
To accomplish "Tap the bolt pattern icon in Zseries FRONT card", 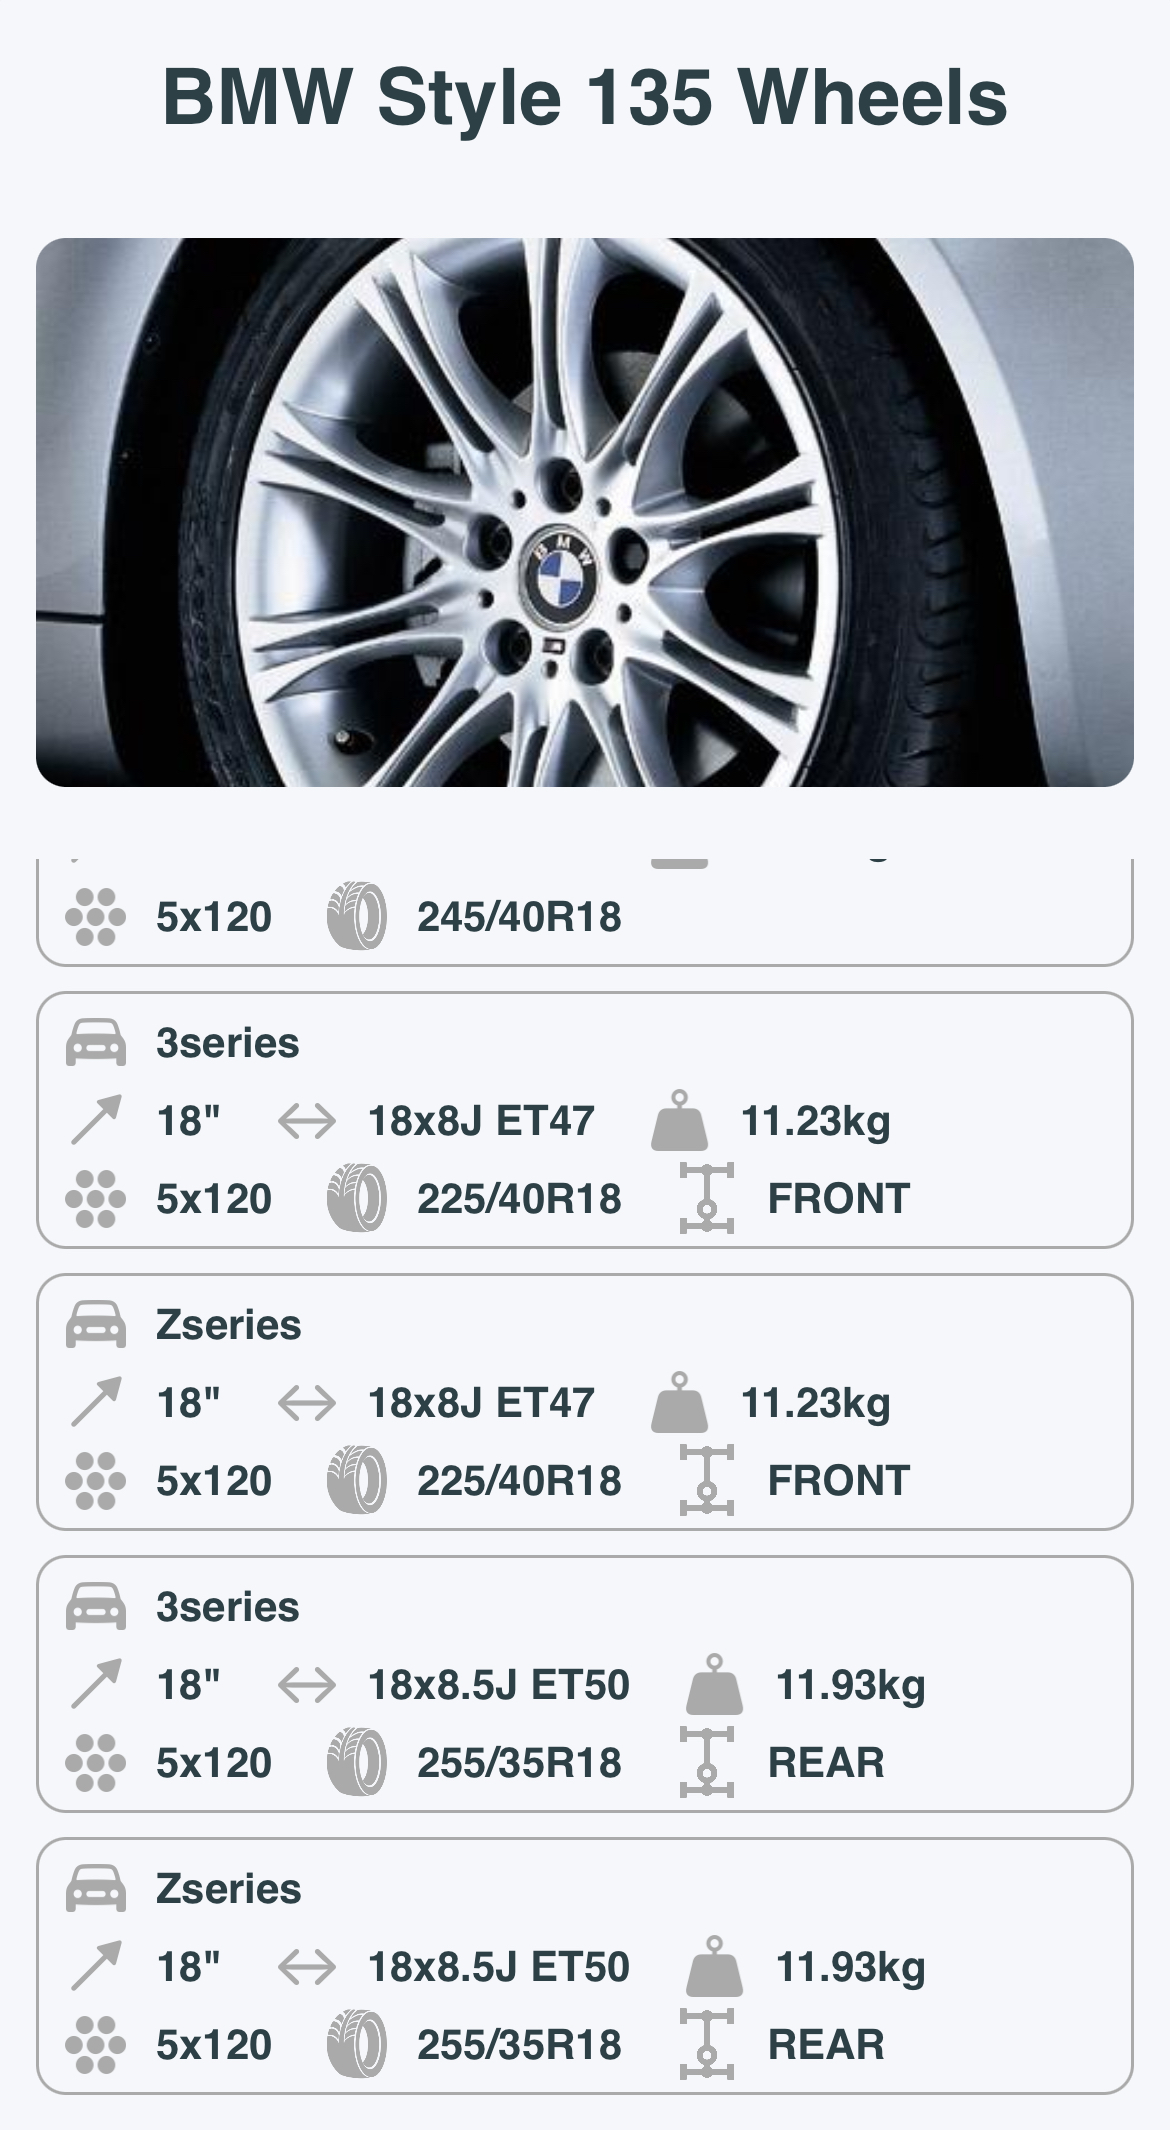I will (96, 1480).
